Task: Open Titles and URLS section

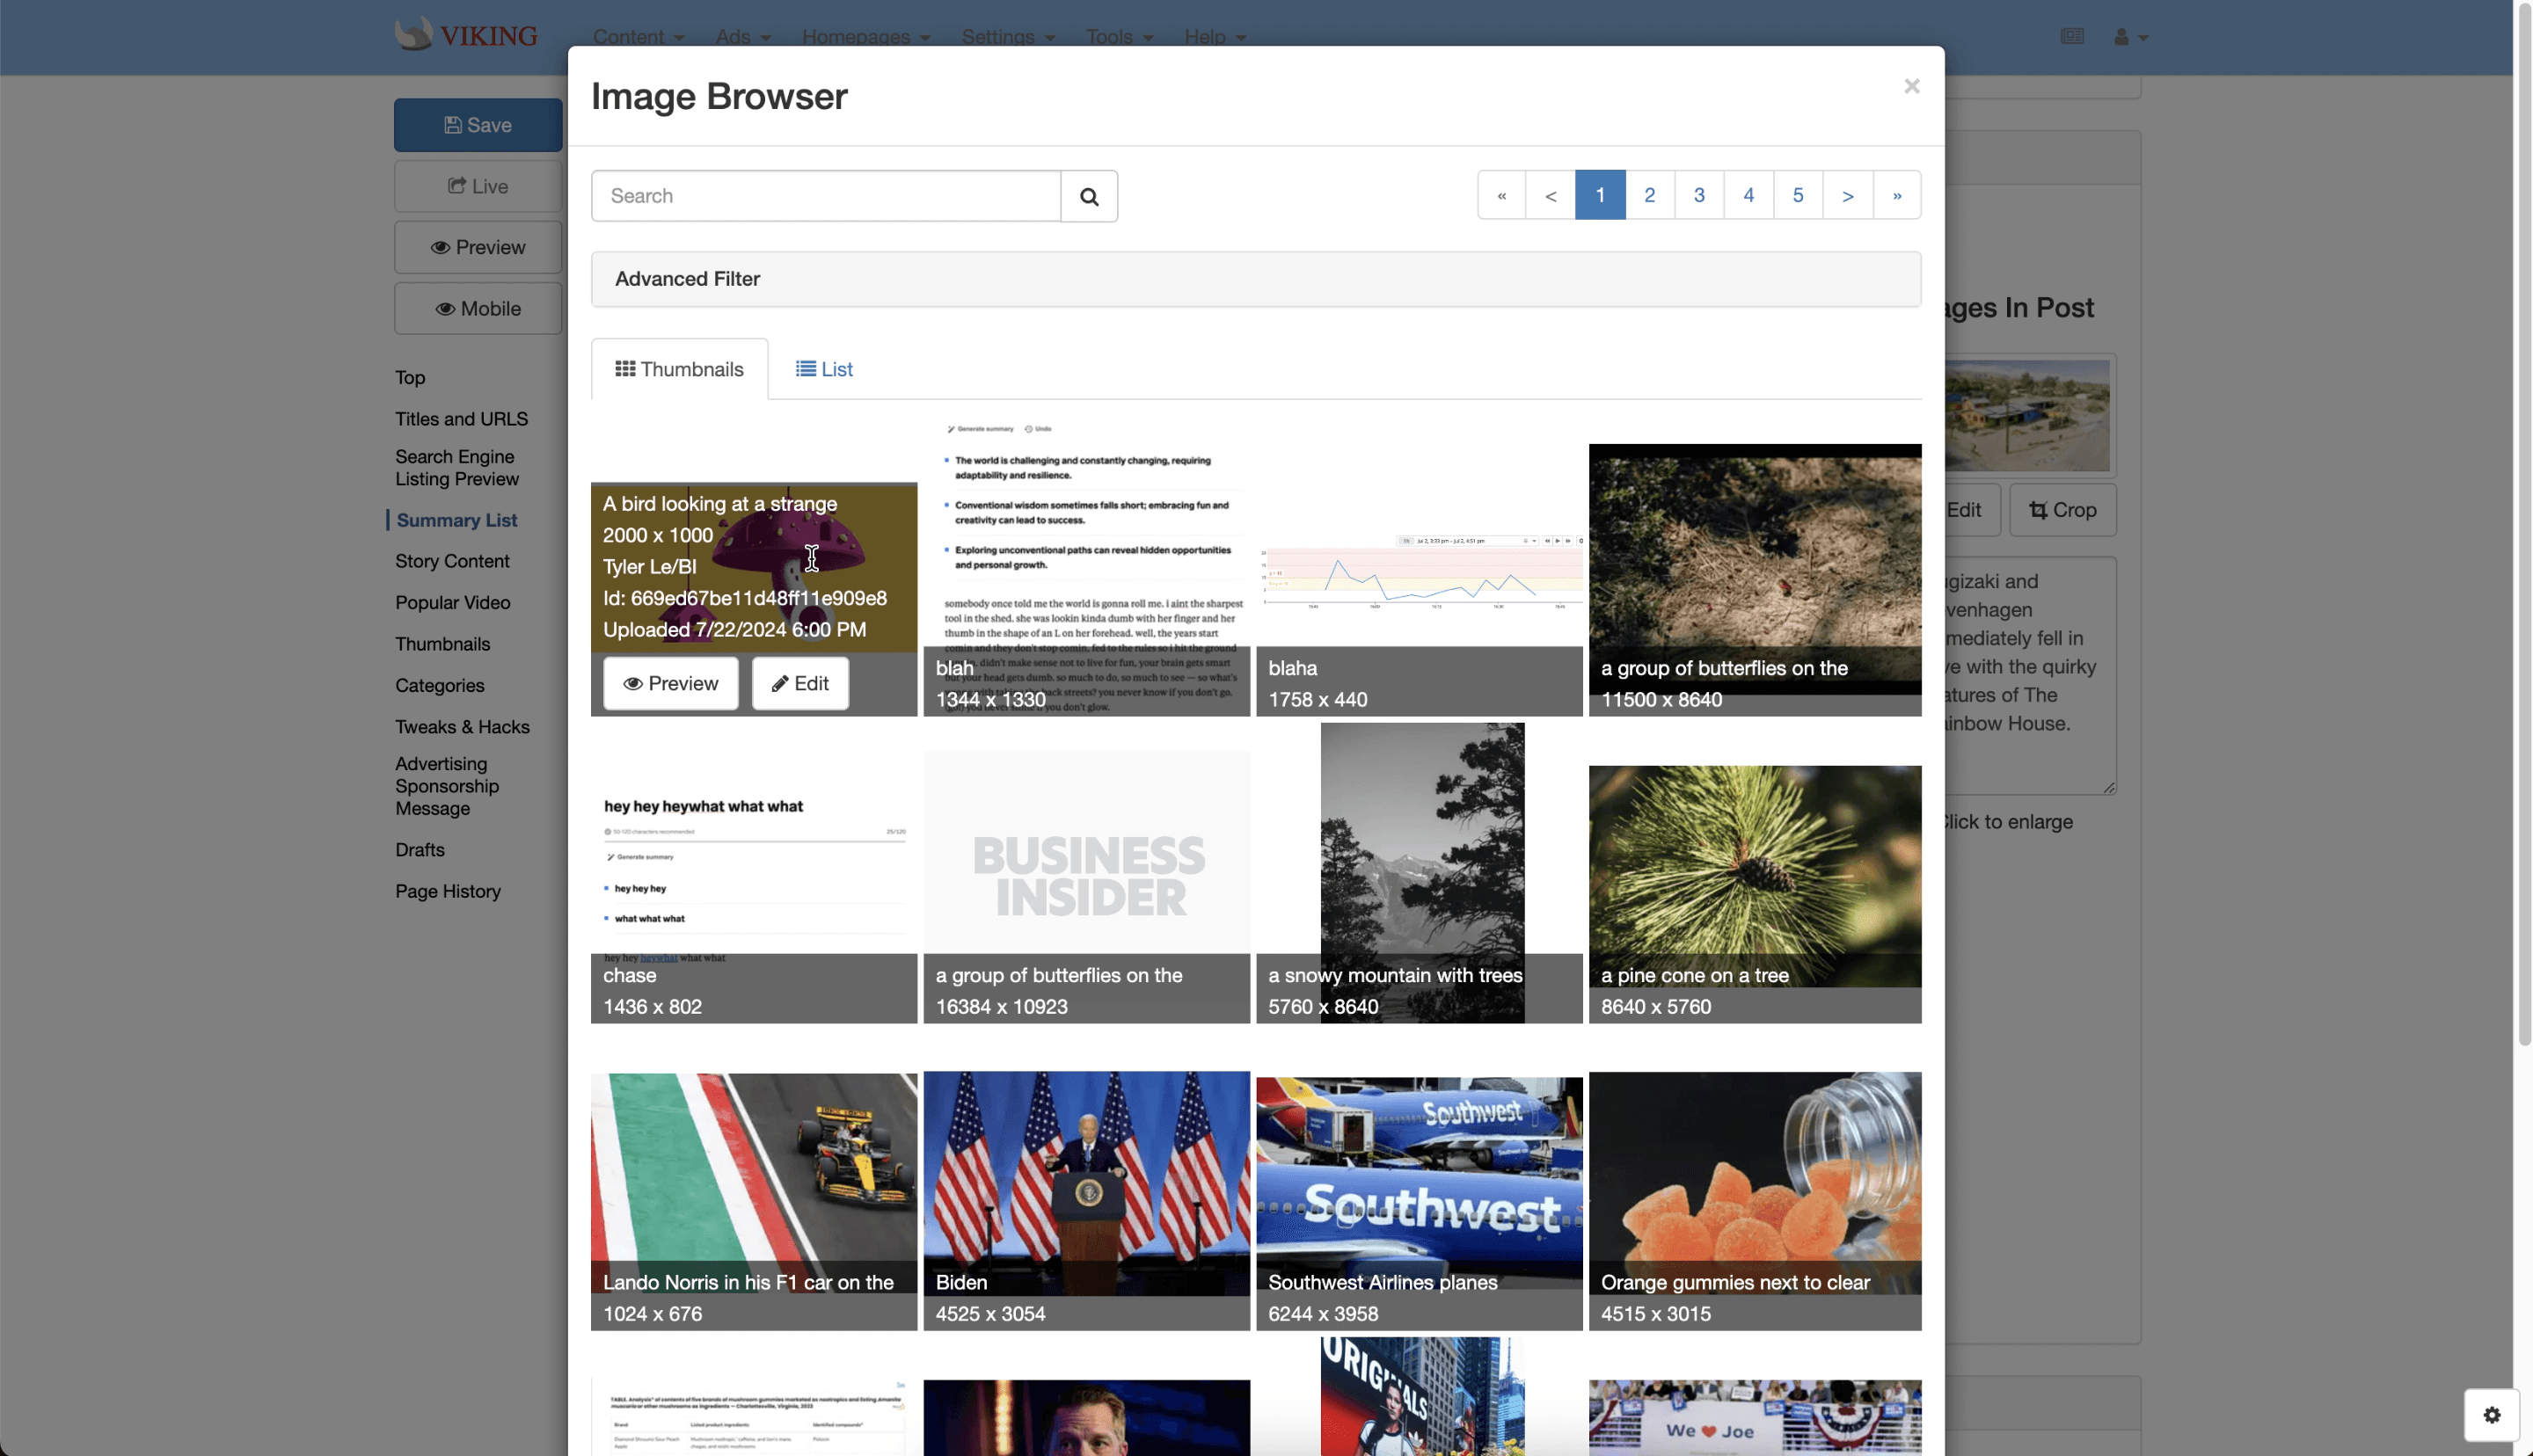Action: [x=461, y=419]
